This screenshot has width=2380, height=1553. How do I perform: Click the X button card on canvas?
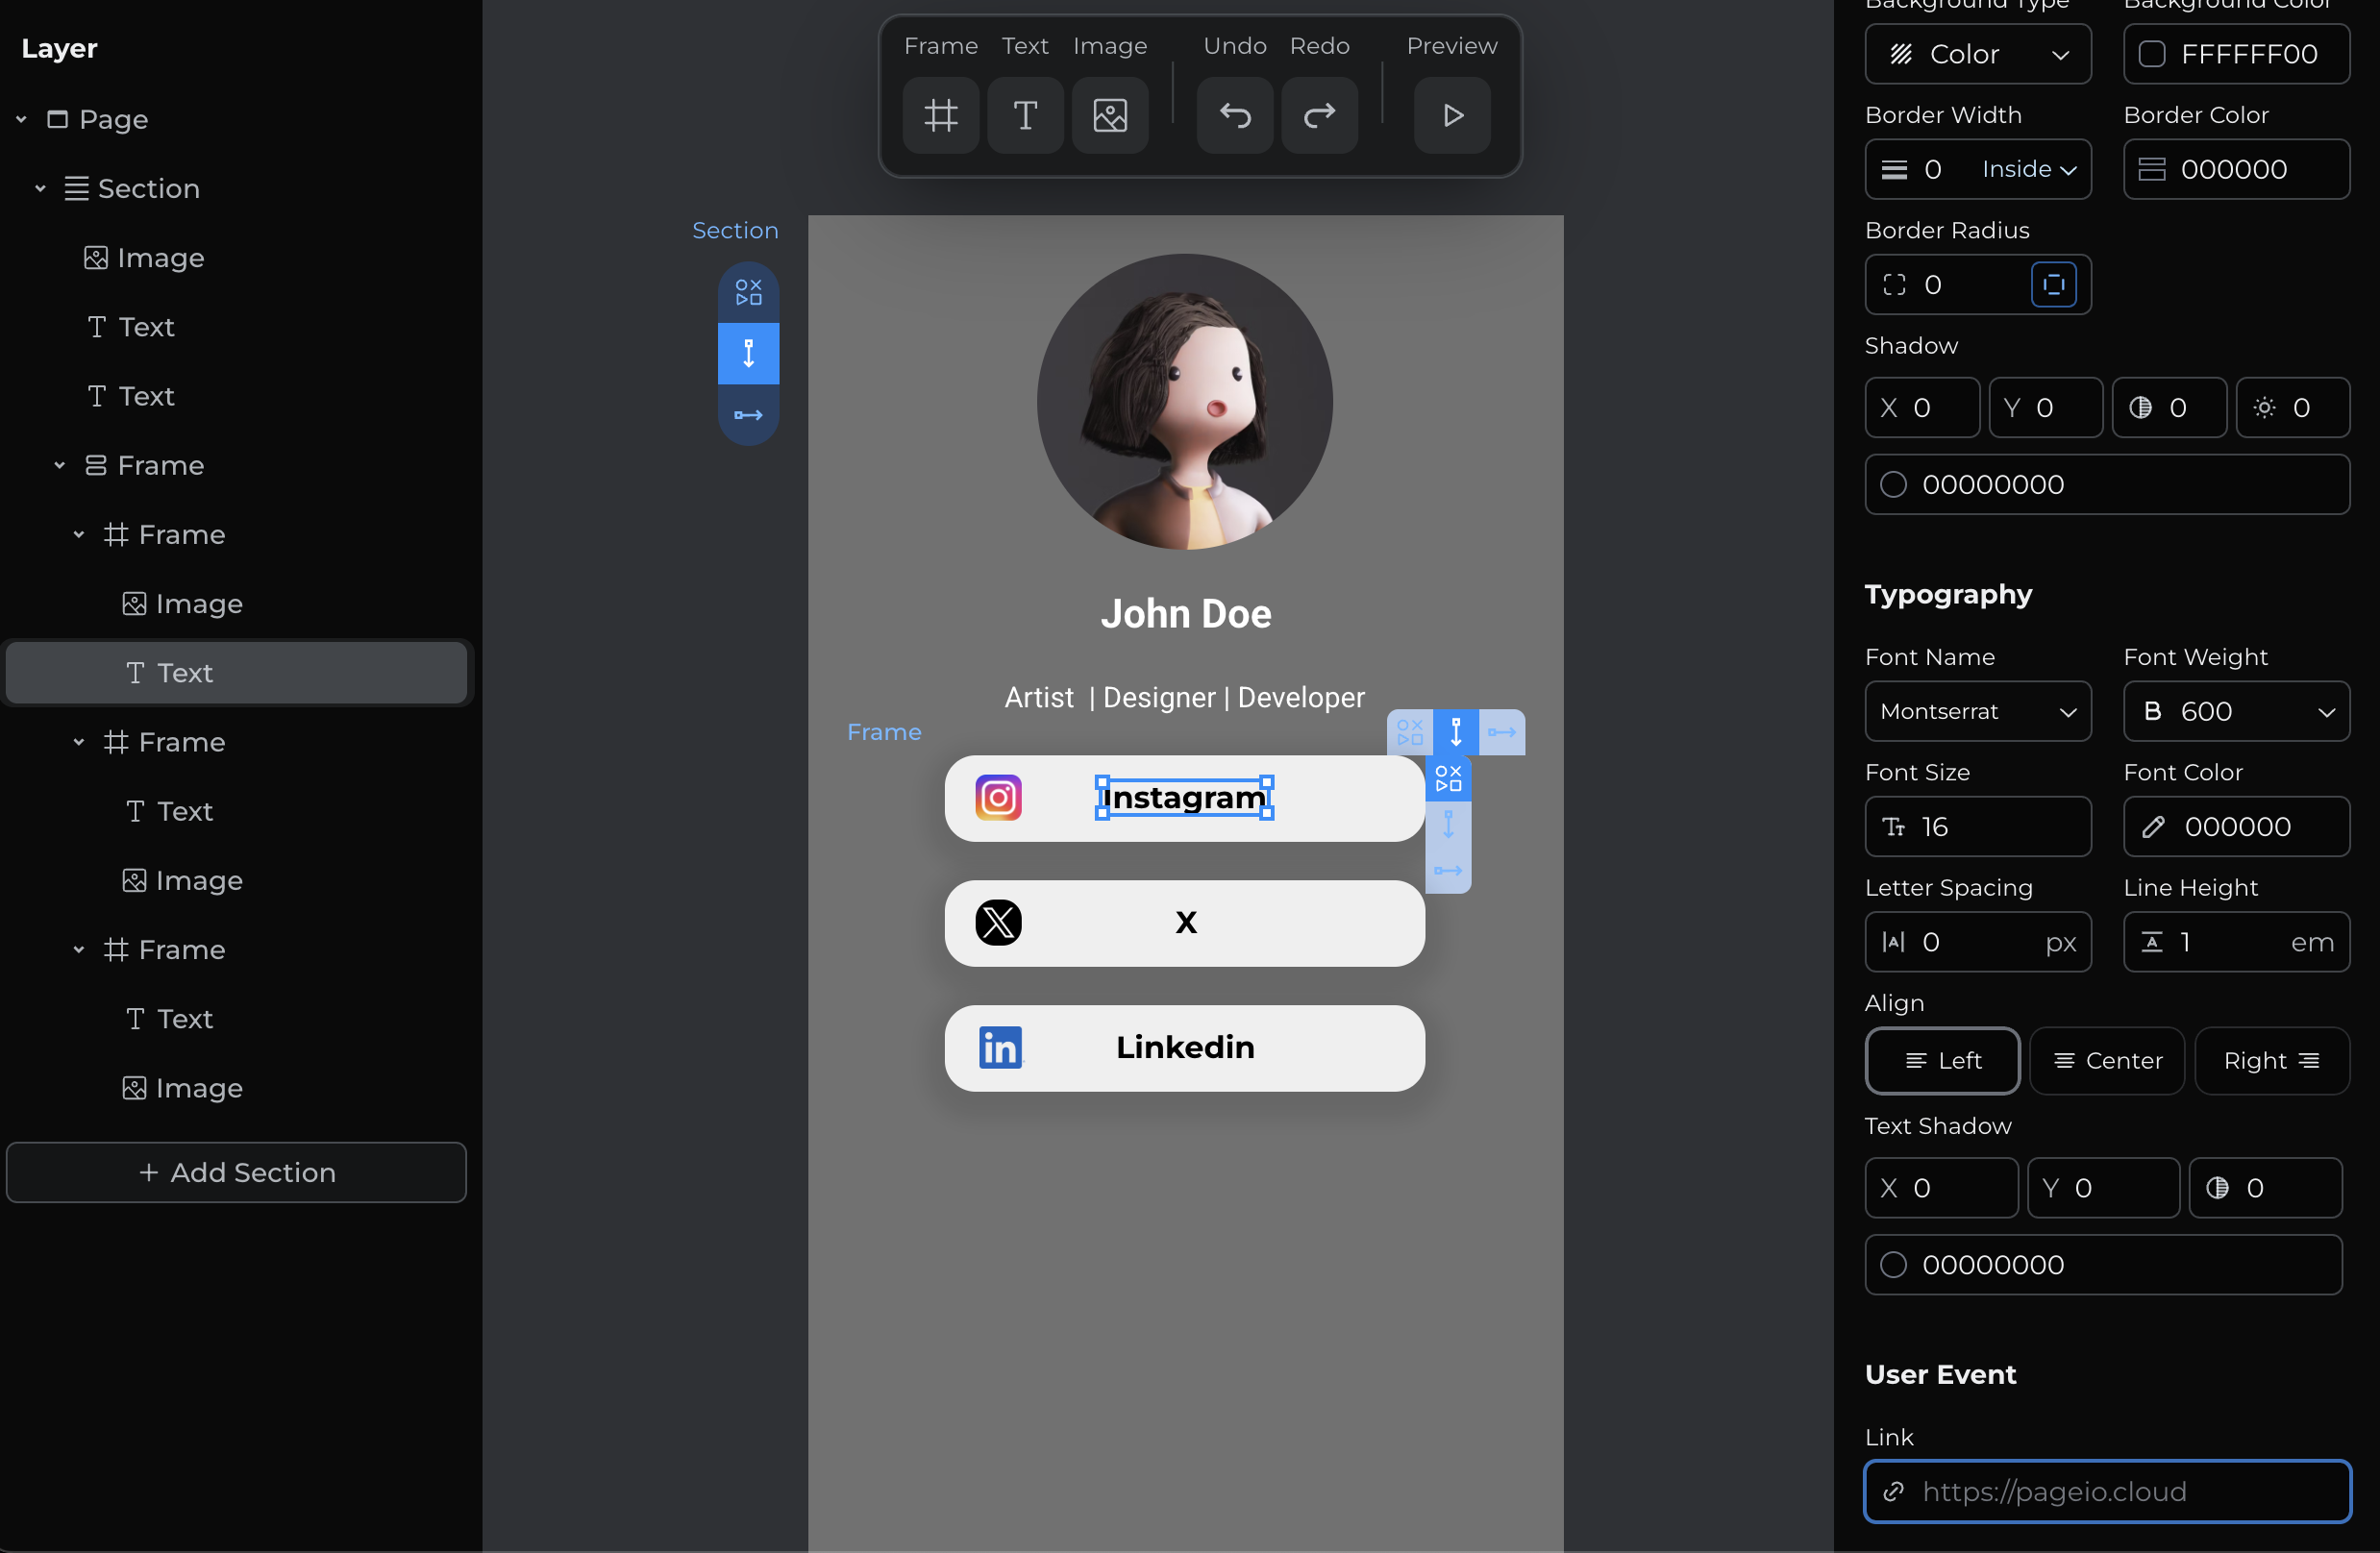[1184, 922]
